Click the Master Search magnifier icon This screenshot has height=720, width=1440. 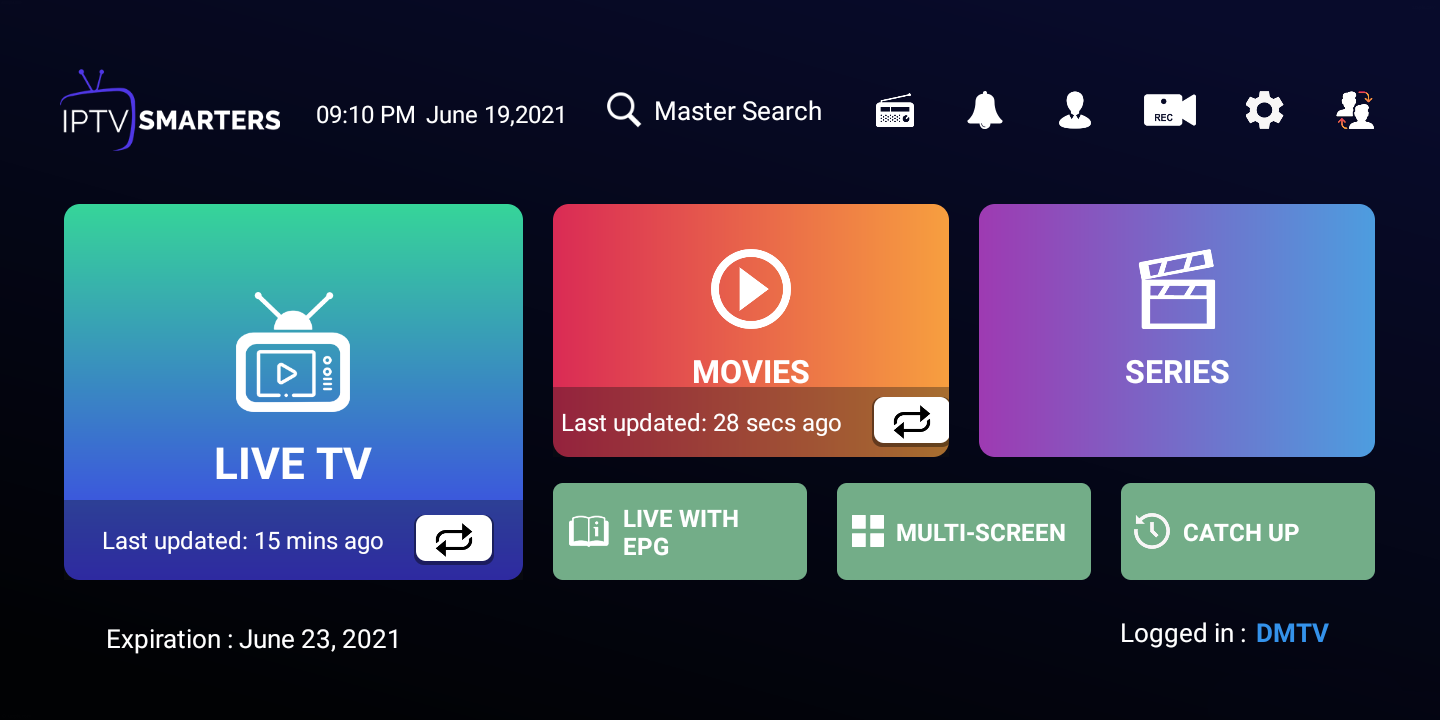point(624,110)
